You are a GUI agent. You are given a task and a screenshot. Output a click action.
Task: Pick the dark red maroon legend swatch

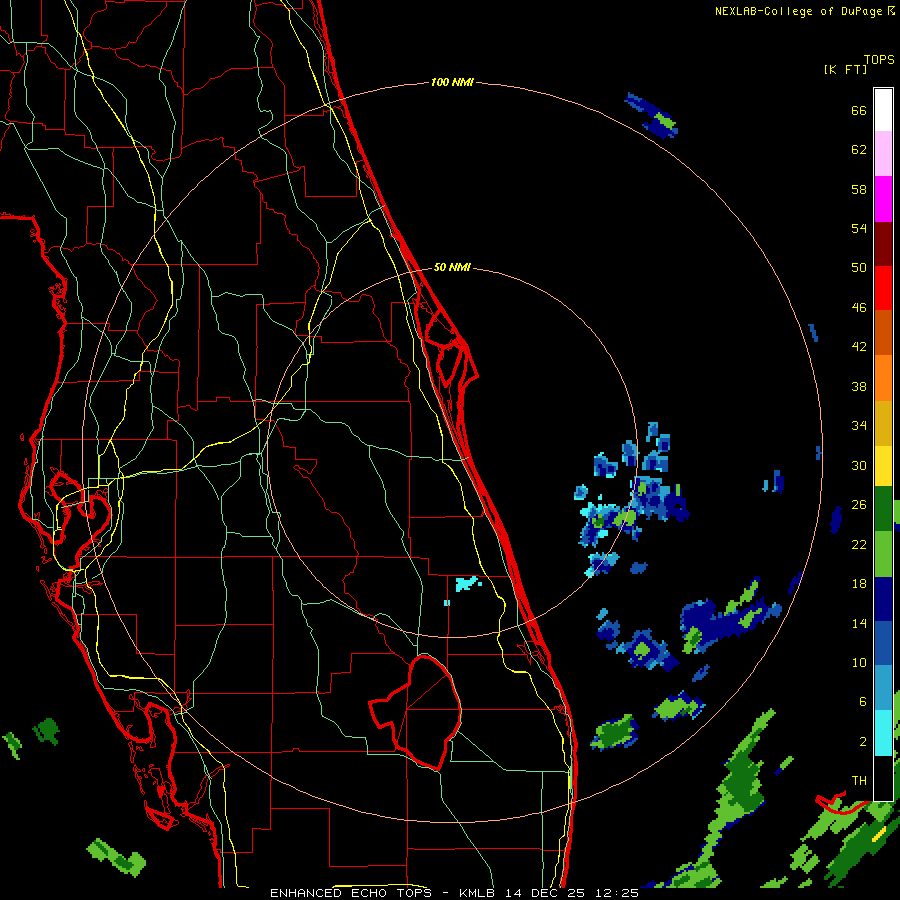click(883, 243)
